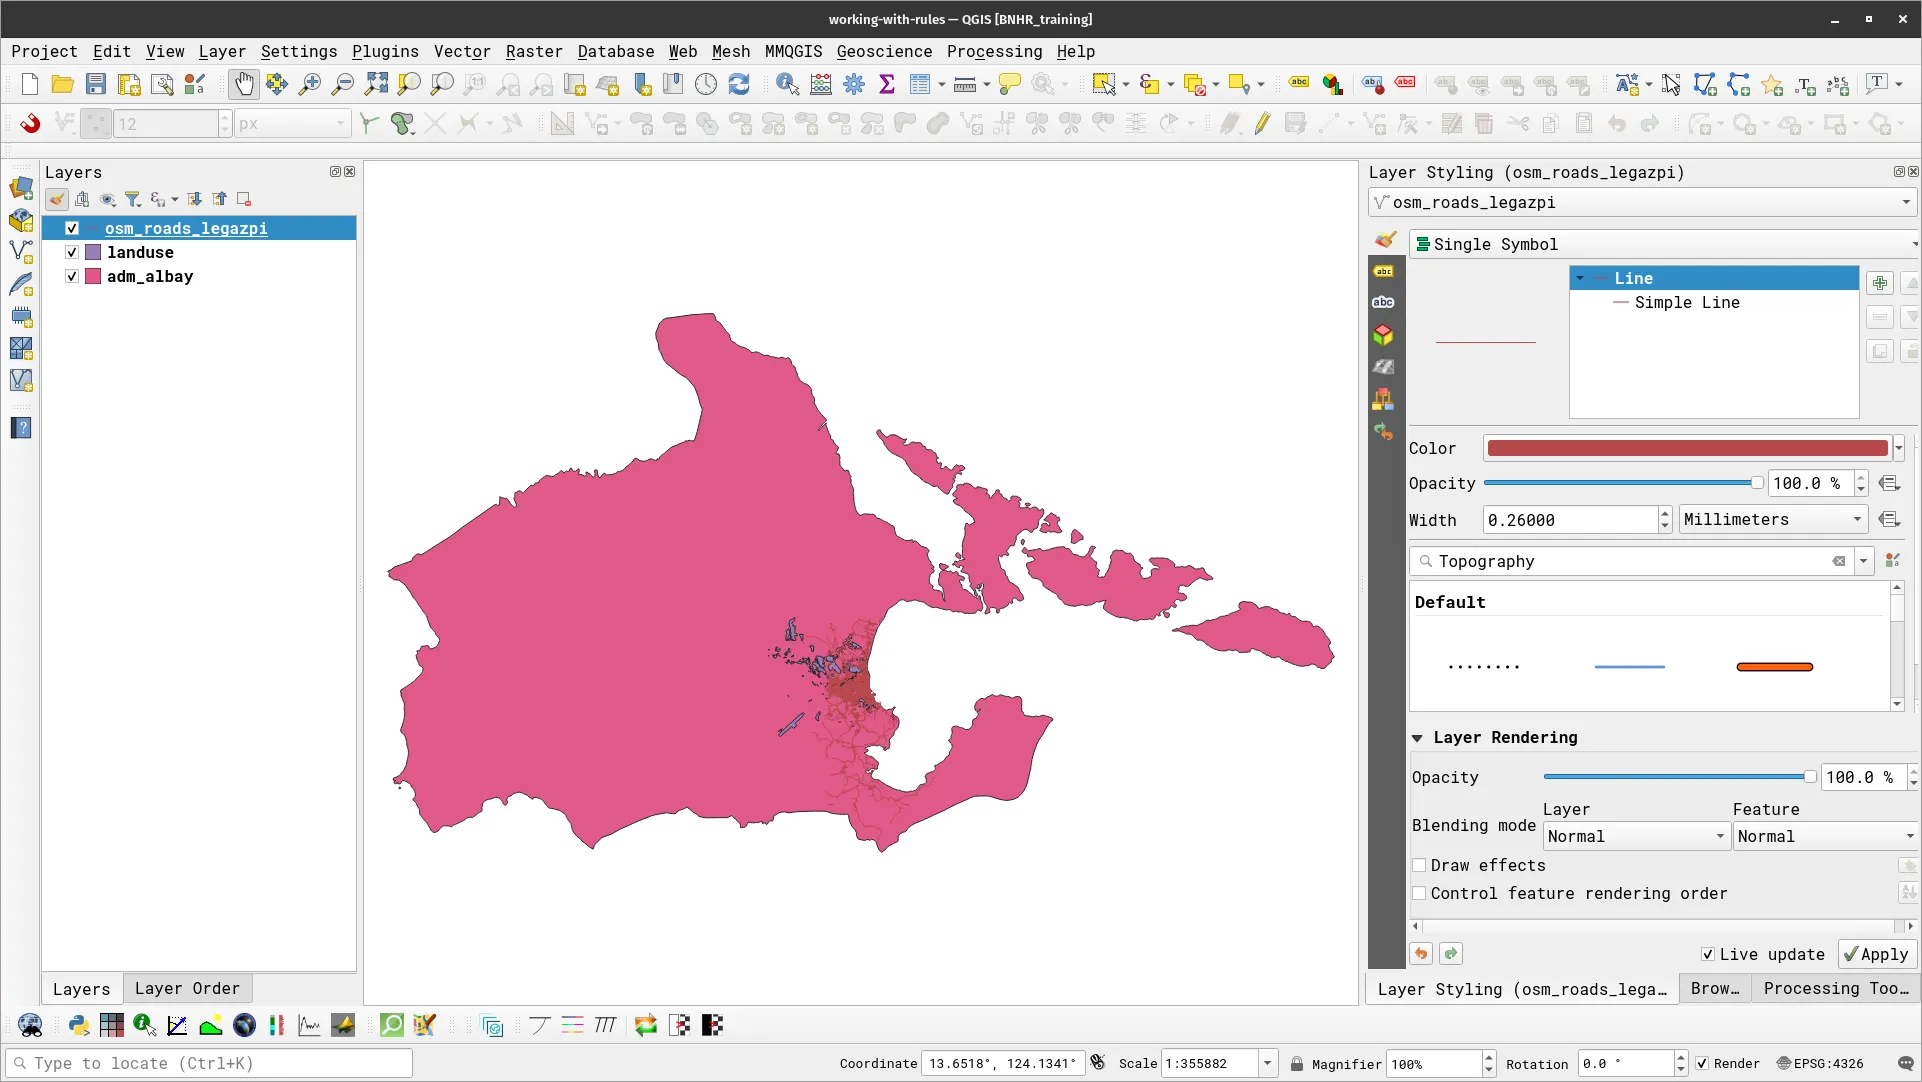Click the Zoom Full extent icon
This screenshot has width=1922, height=1082.
click(x=376, y=84)
